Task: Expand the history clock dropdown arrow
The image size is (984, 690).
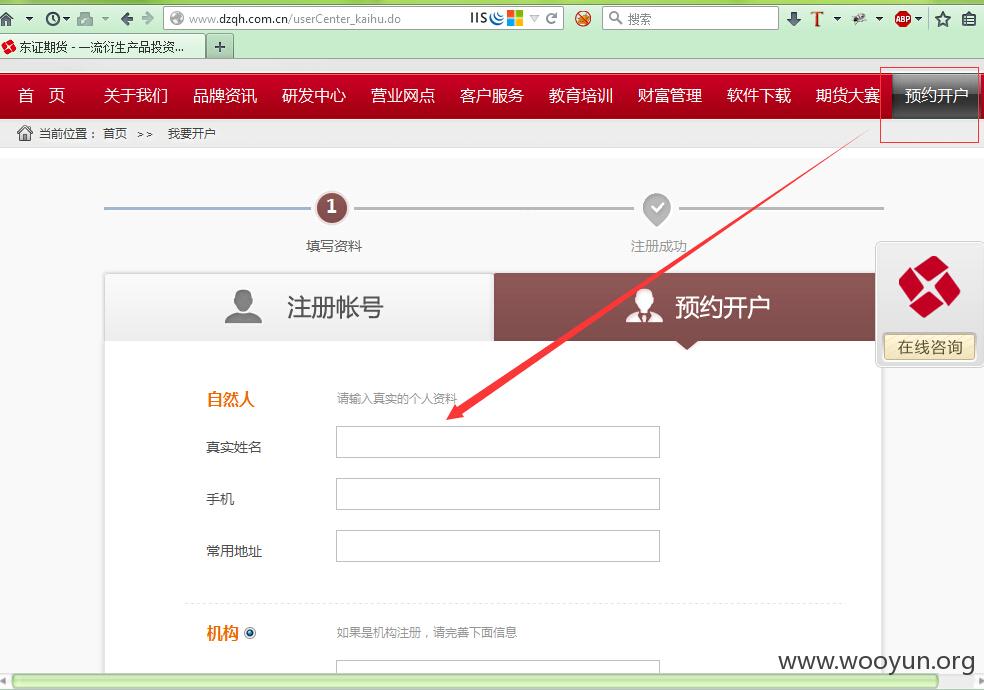Action: (66, 19)
